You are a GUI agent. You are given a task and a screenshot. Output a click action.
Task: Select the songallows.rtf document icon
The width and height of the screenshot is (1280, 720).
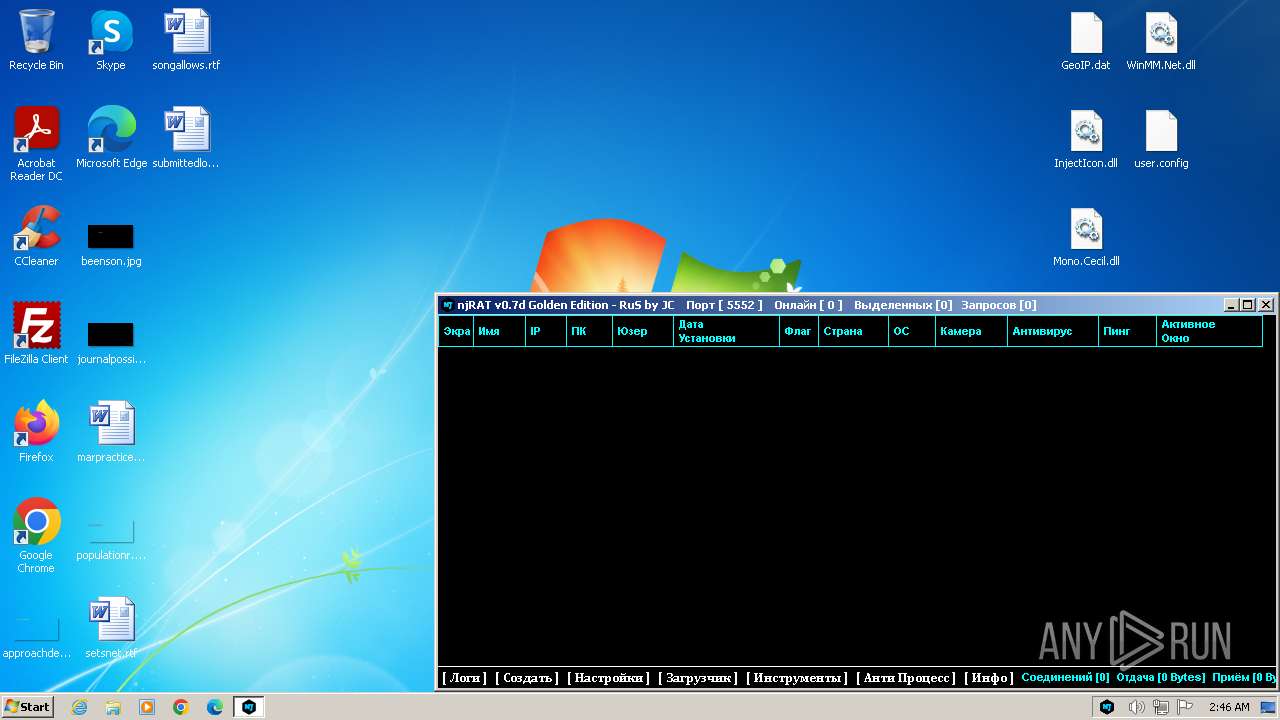pos(186,40)
